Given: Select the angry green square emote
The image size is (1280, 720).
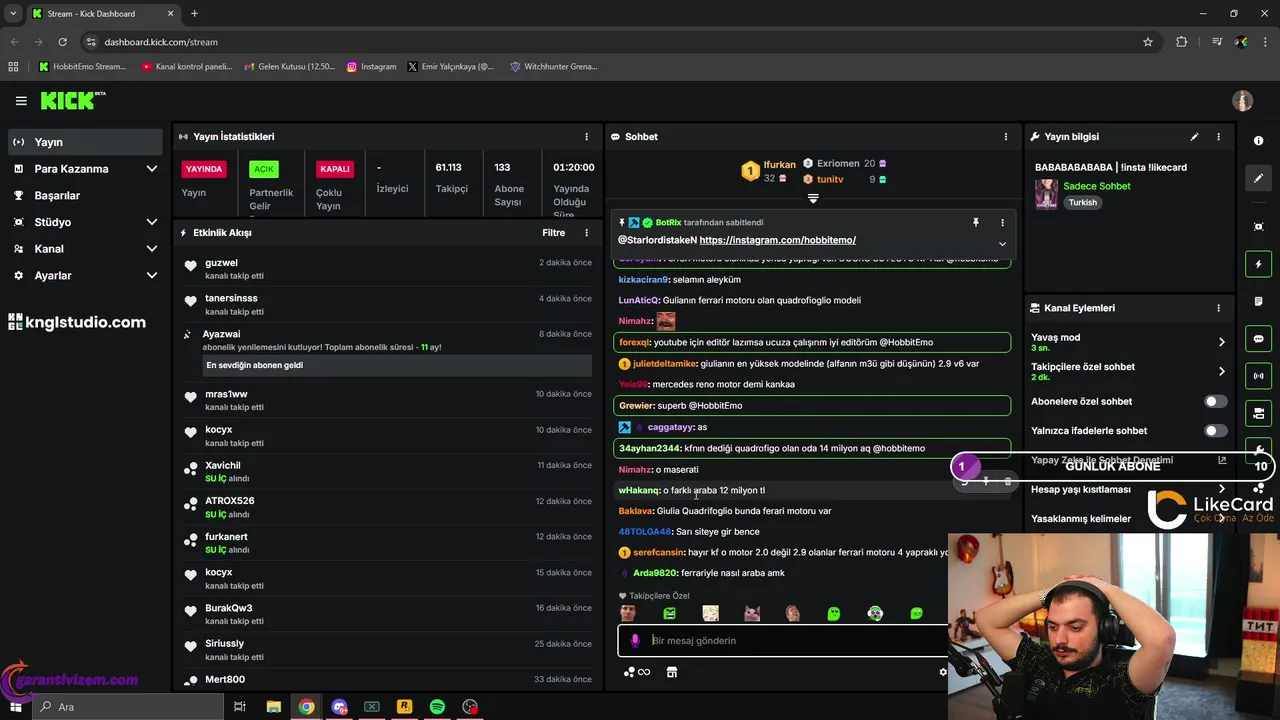Looking at the screenshot, I should point(669,613).
